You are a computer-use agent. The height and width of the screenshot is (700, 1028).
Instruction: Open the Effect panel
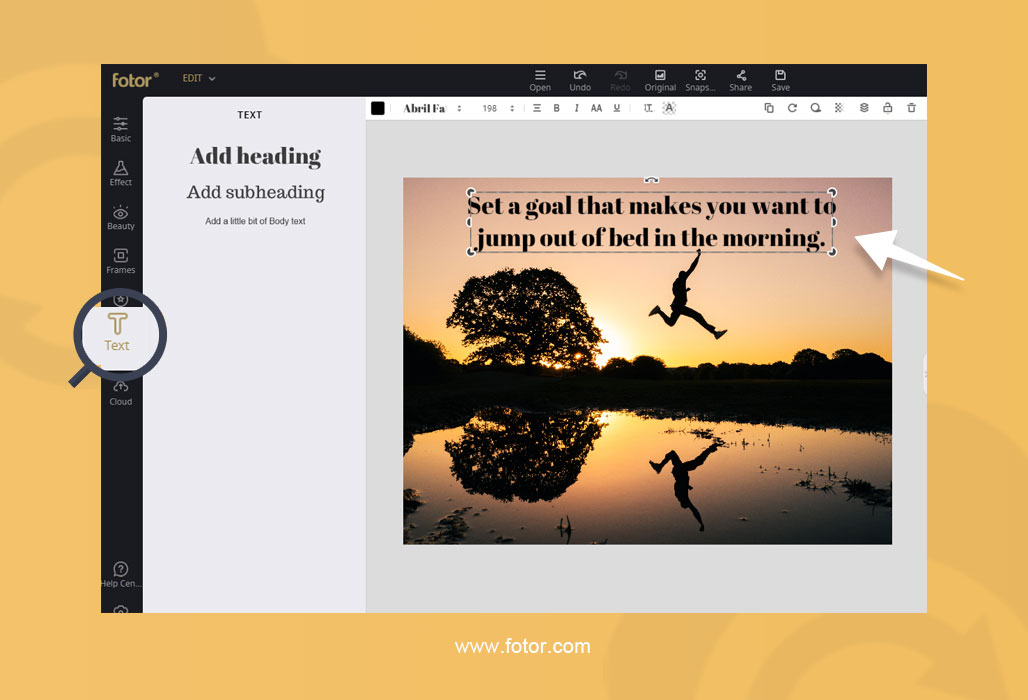pyautogui.click(x=121, y=173)
